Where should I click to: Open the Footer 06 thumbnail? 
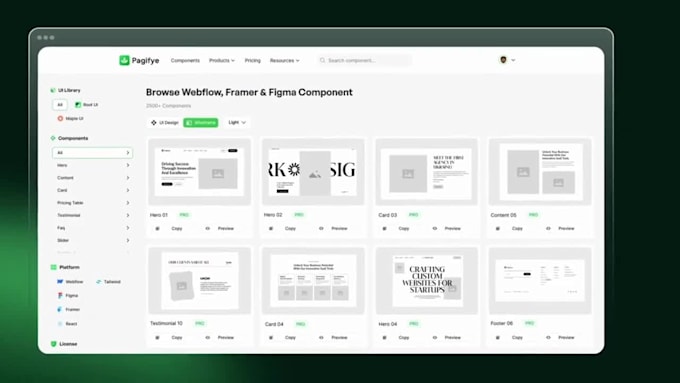(540, 281)
